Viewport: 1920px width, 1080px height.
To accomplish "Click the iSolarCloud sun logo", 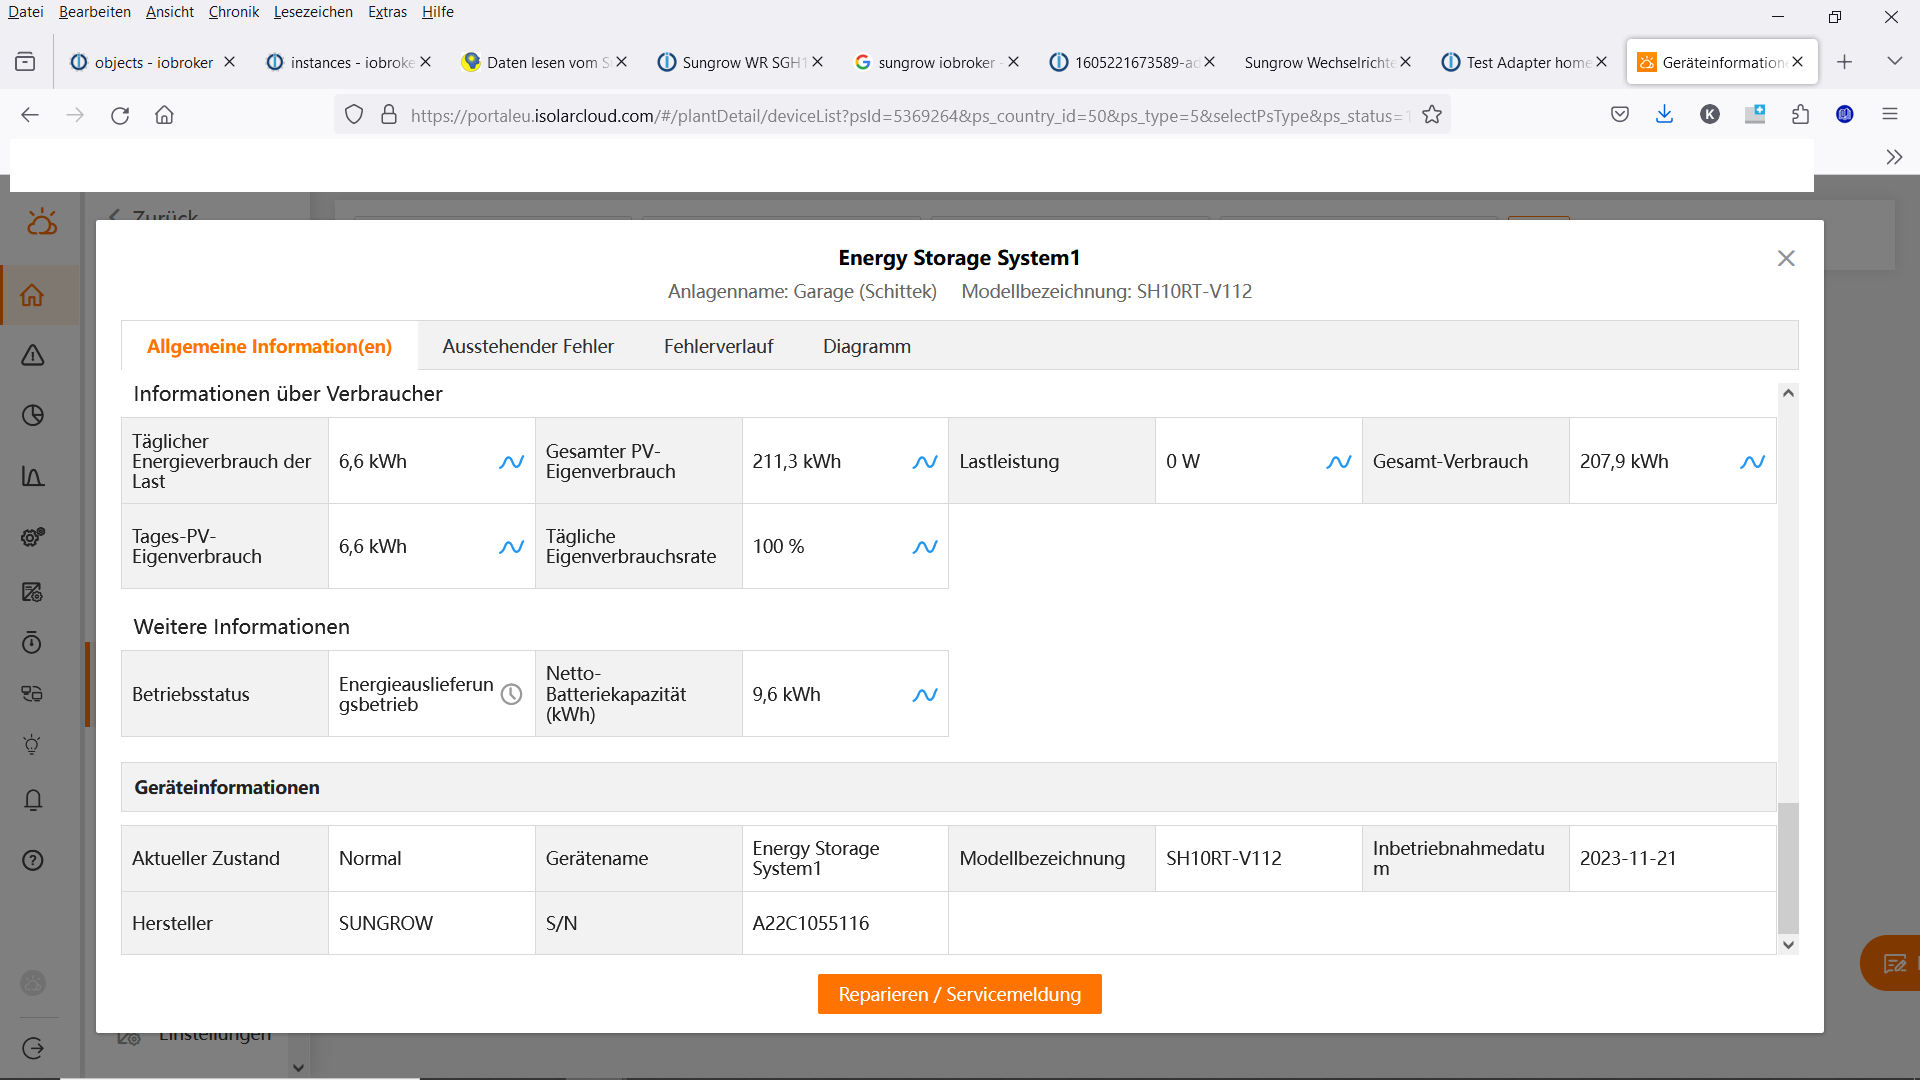I will 41,221.
